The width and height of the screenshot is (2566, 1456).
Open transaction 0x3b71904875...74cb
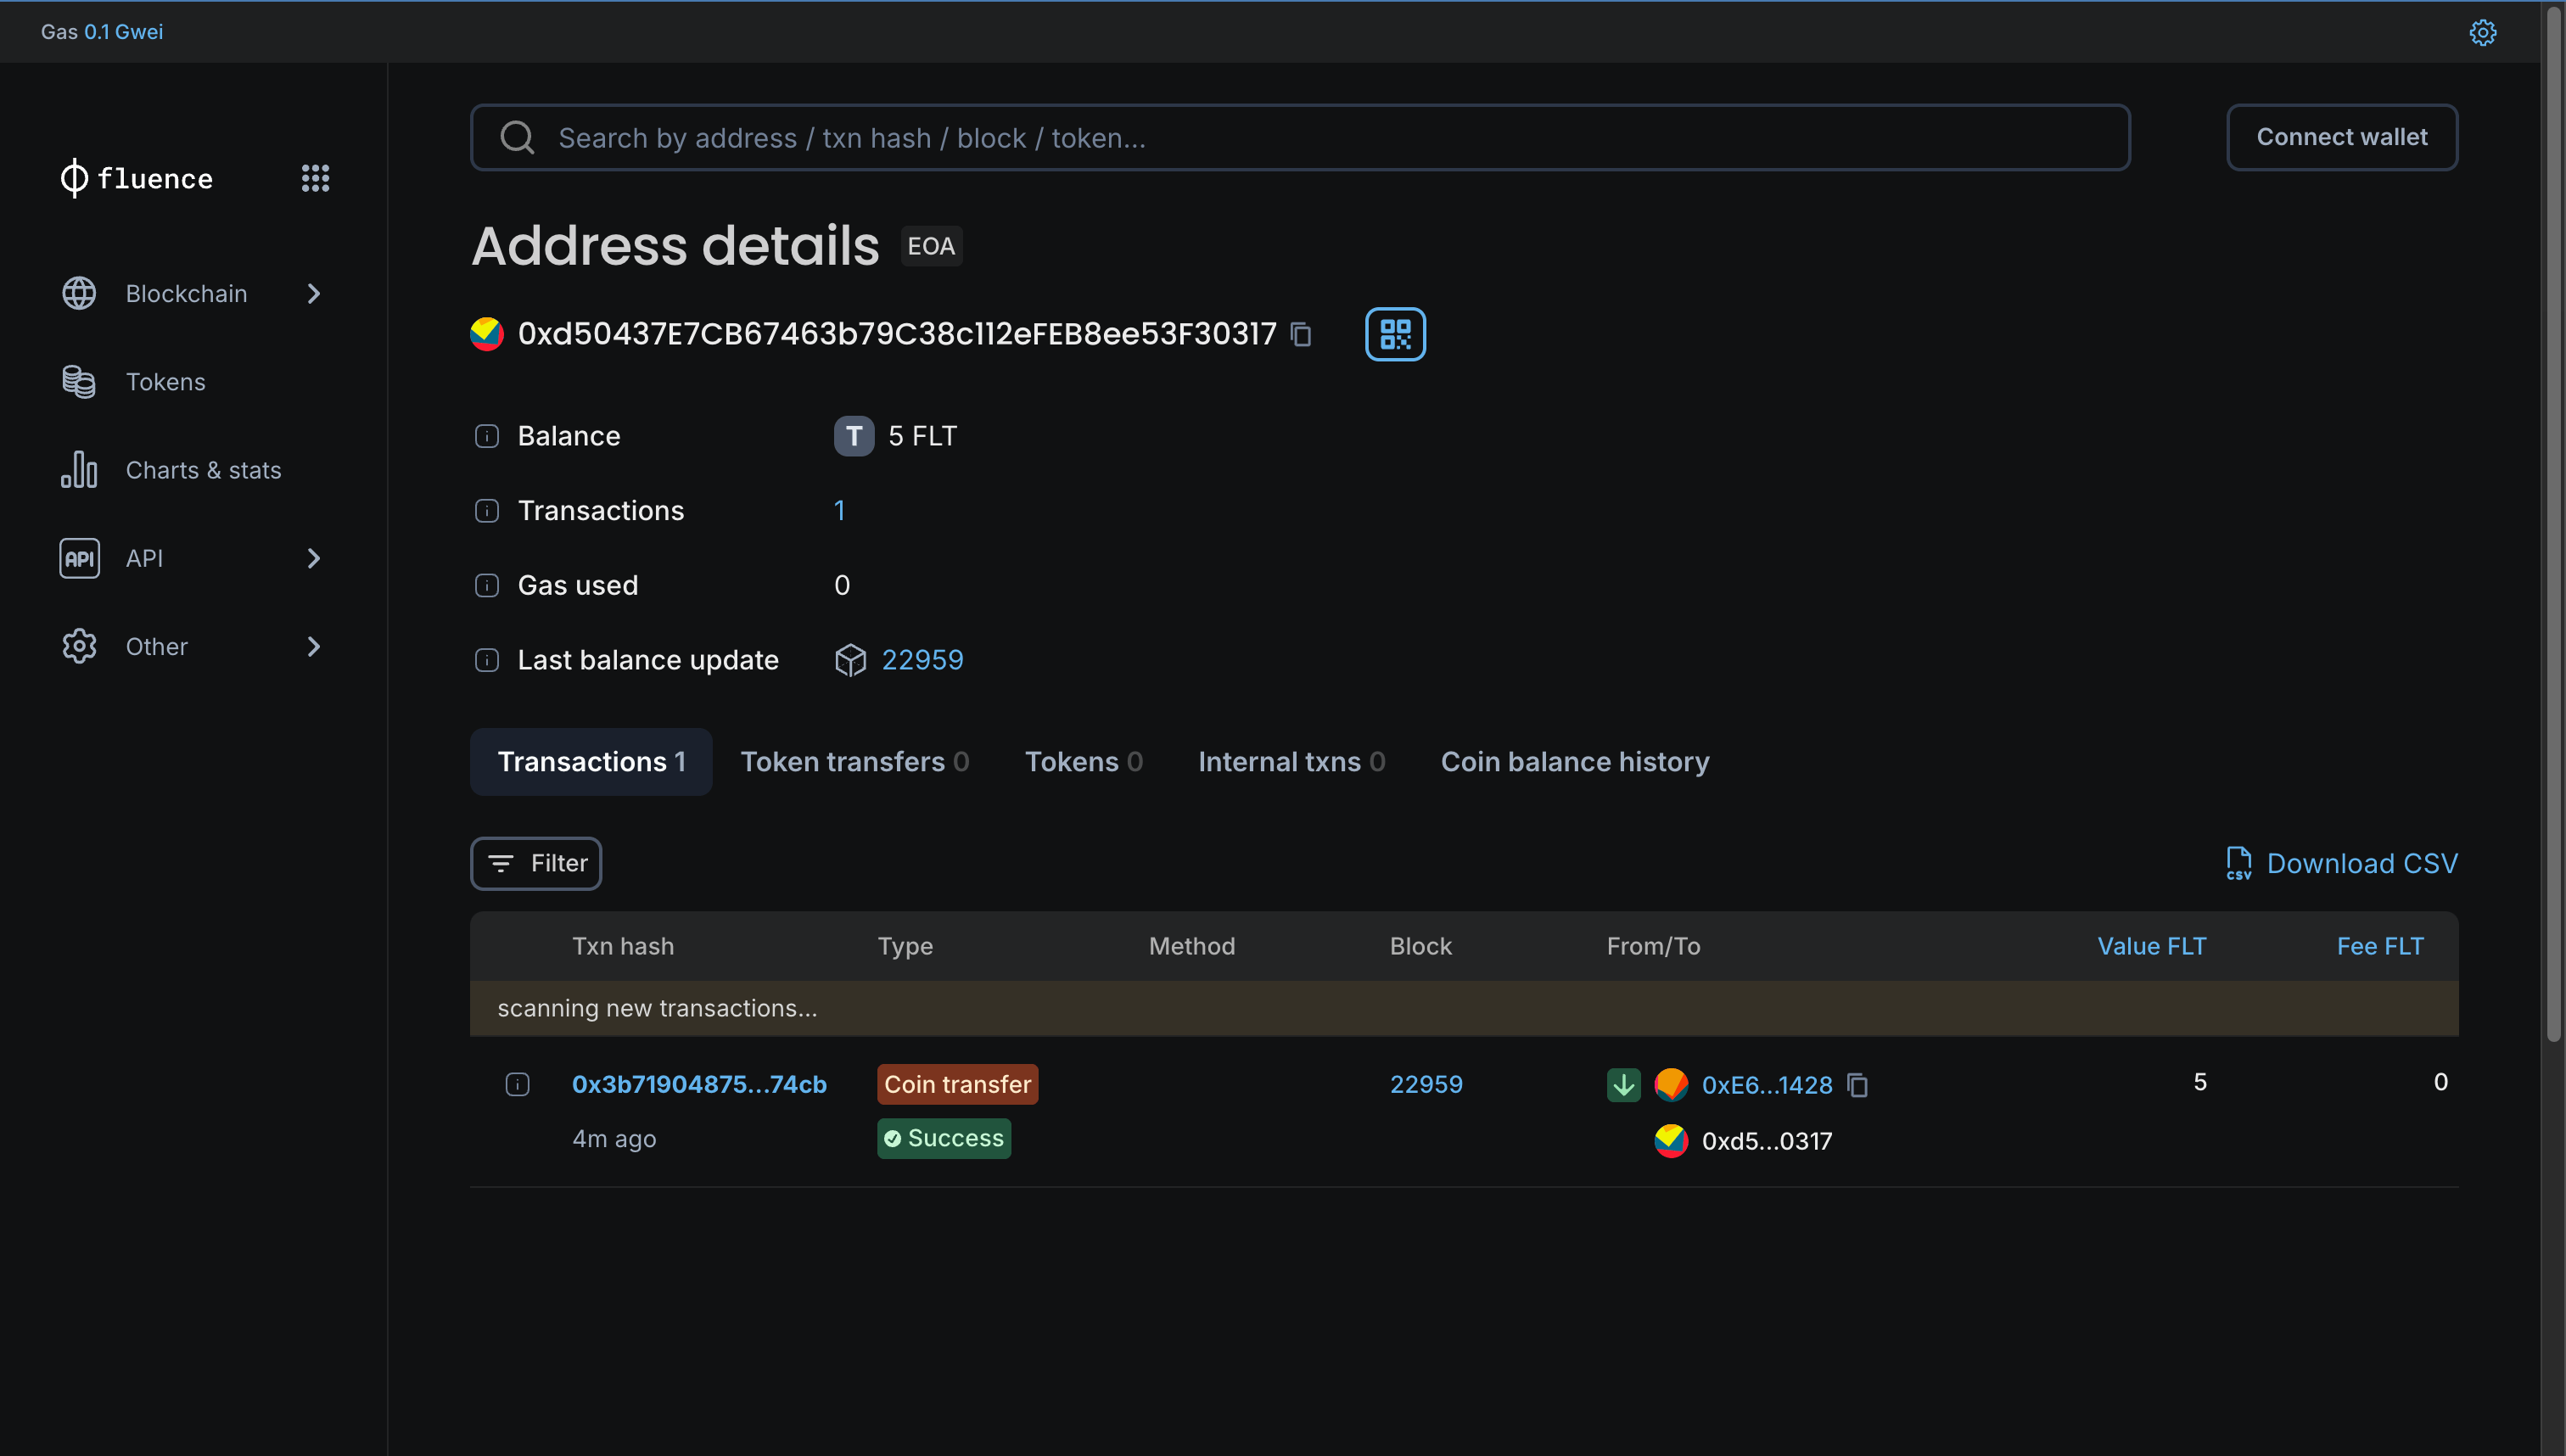[699, 1083]
